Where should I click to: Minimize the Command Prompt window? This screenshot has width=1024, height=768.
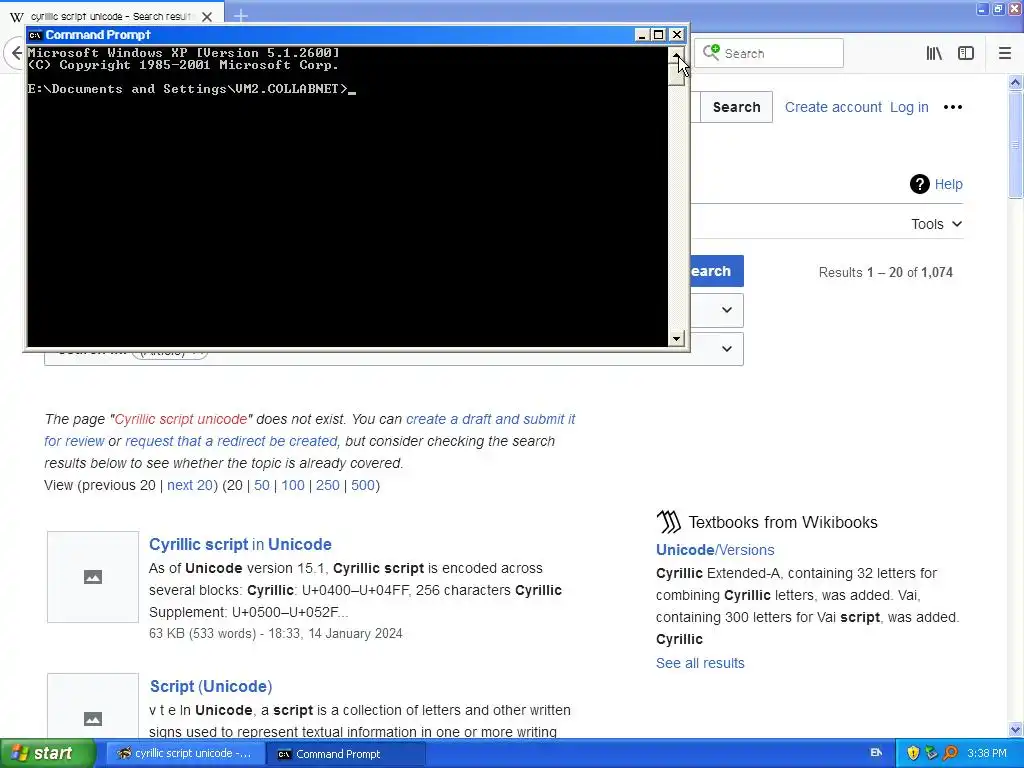(641, 35)
